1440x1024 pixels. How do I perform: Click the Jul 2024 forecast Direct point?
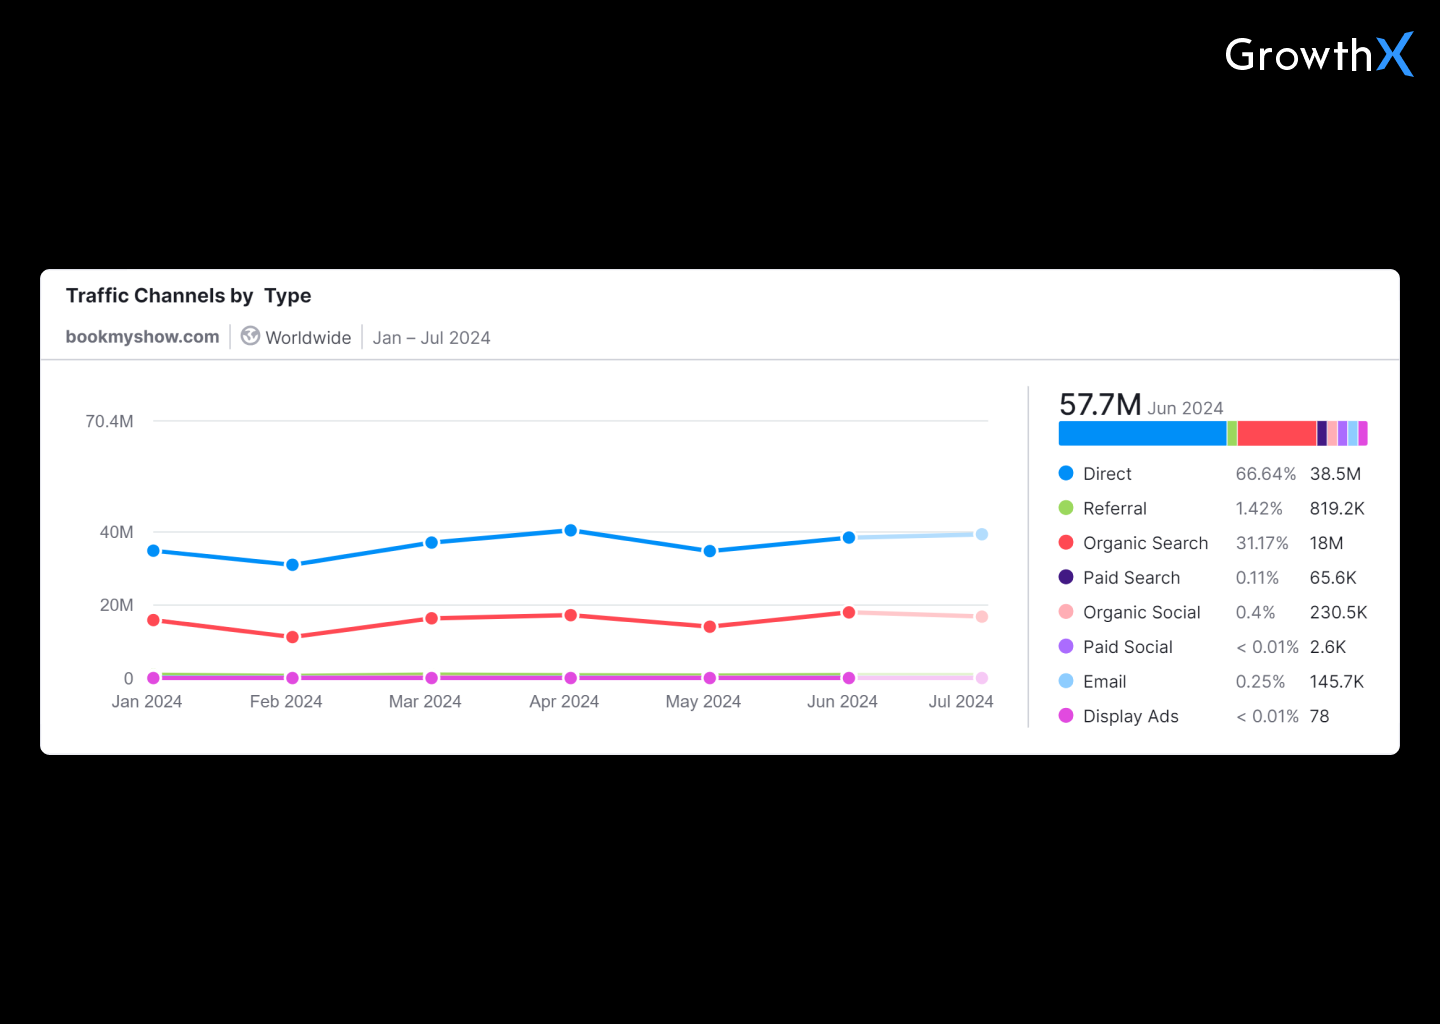click(982, 534)
